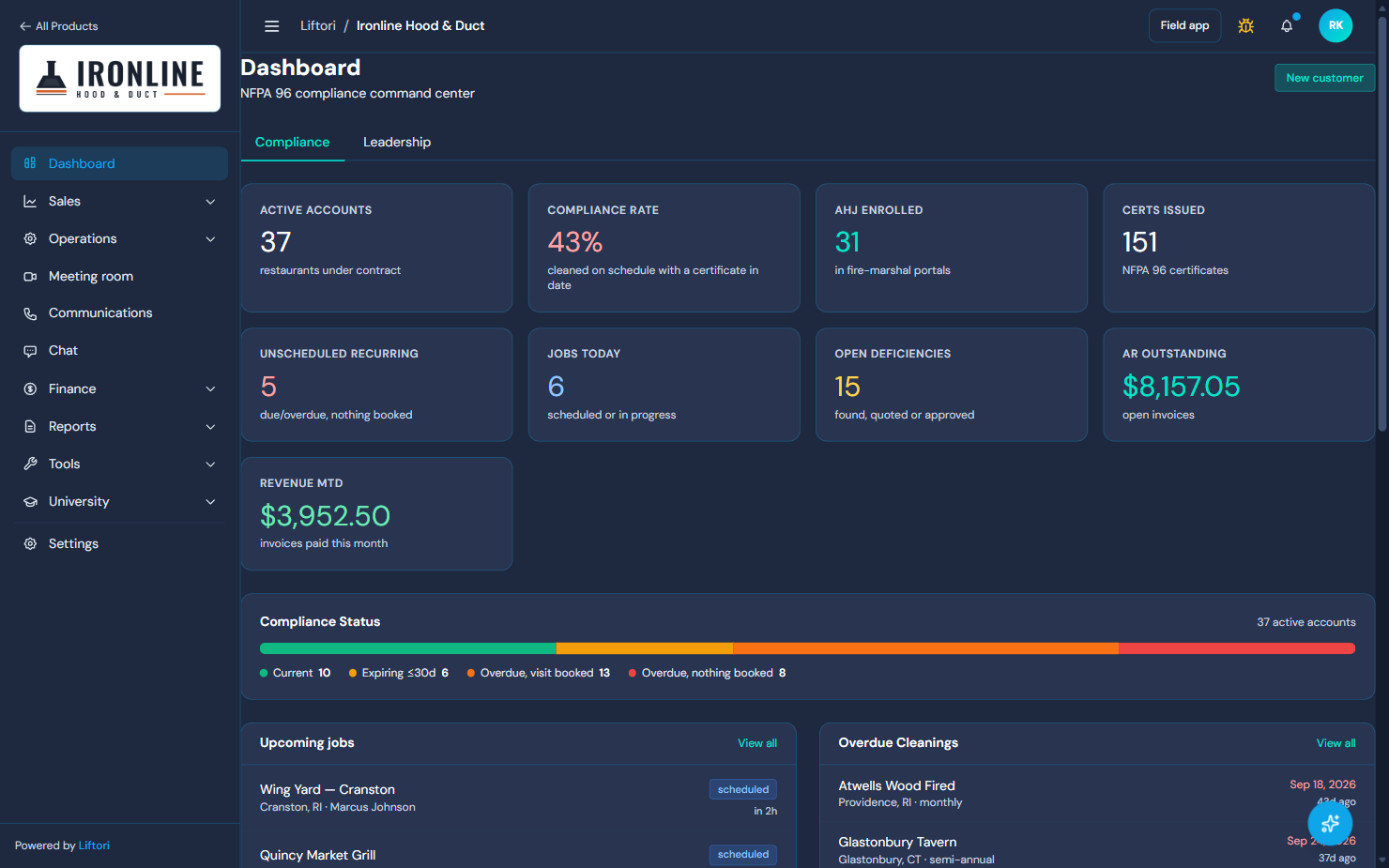Screen dimensions: 1389x868
Task: Select the Quincy Market Grill job
Action: coord(518,851)
